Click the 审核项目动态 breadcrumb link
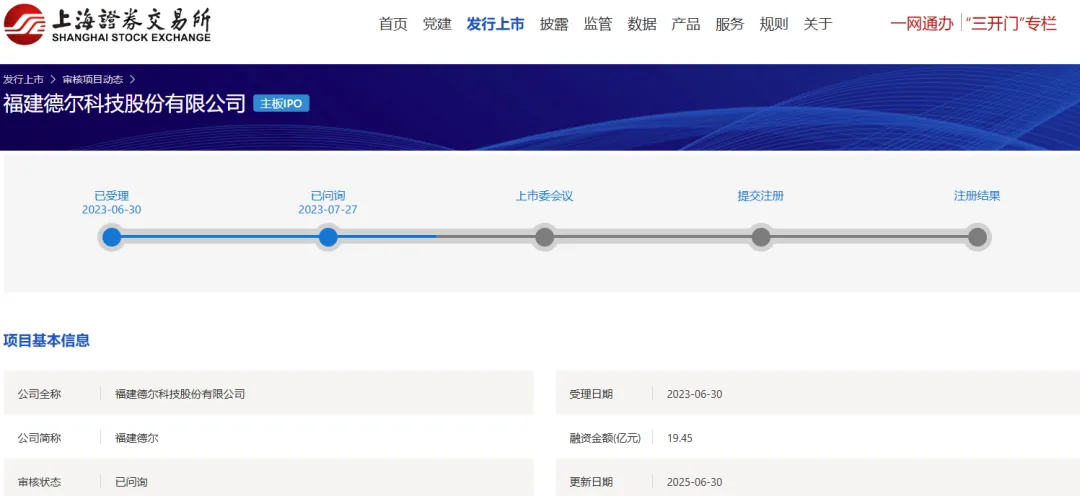 (92, 79)
